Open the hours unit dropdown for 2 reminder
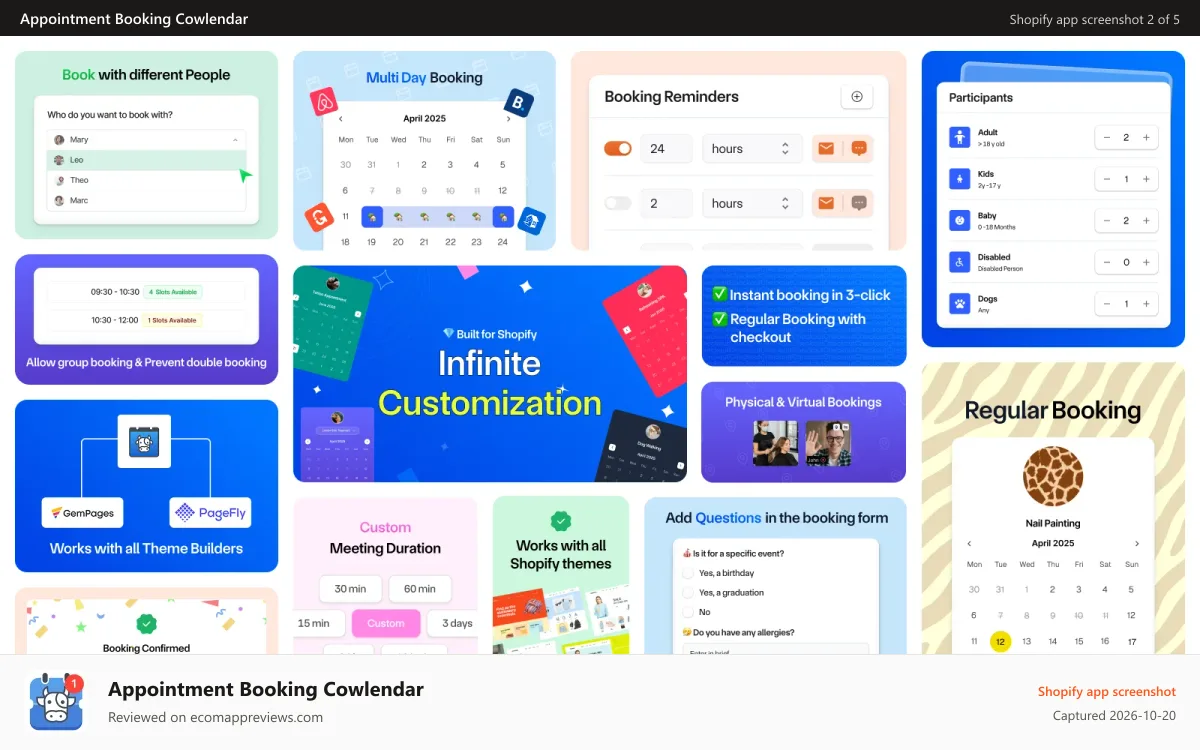 click(x=752, y=203)
